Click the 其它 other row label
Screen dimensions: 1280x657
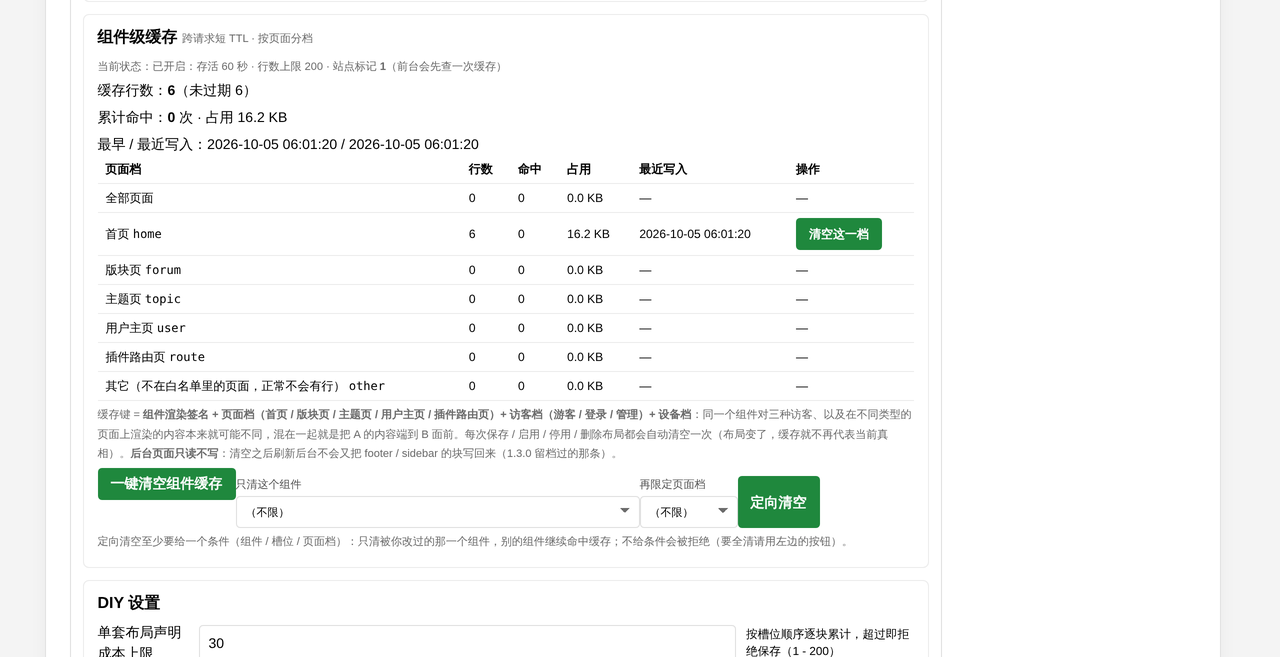coord(245,386)
